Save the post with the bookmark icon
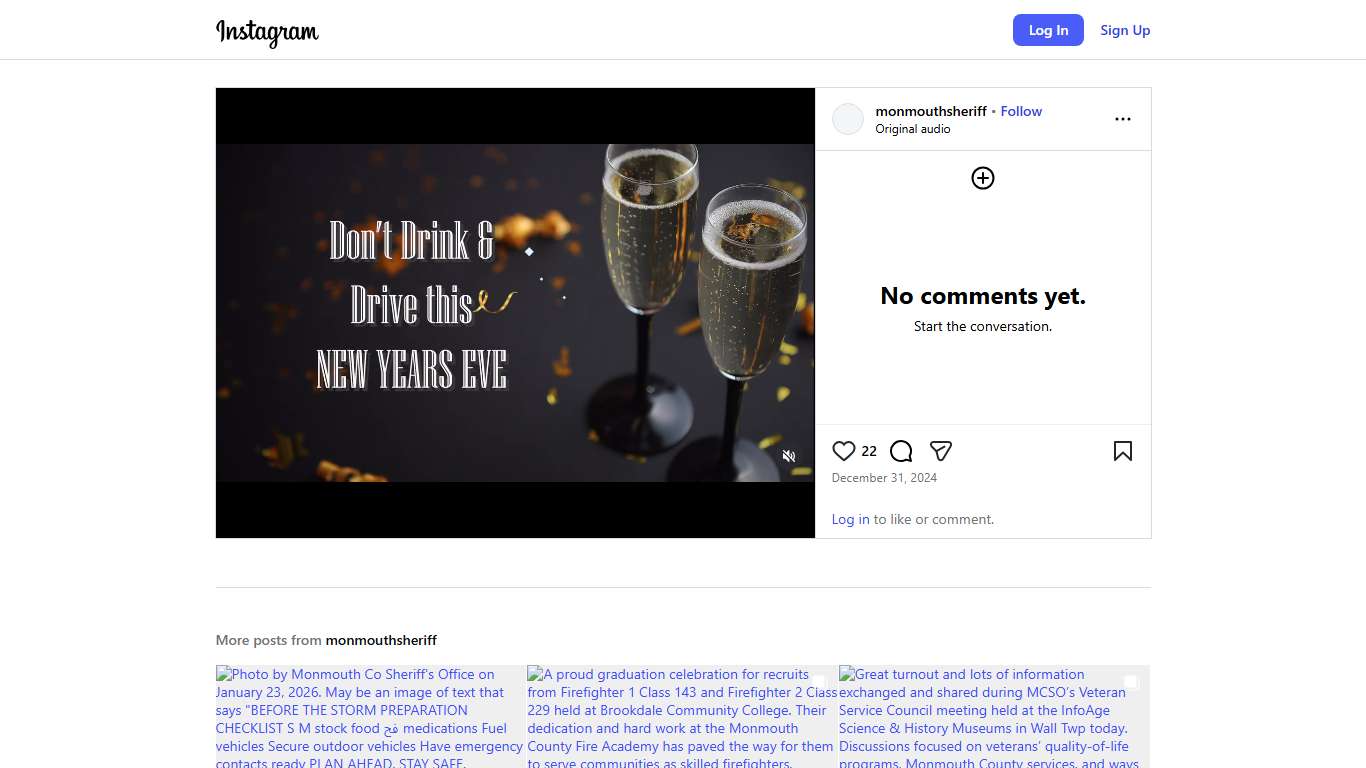The width and height of the screenshot is (1366, 768). [1122, 451]
